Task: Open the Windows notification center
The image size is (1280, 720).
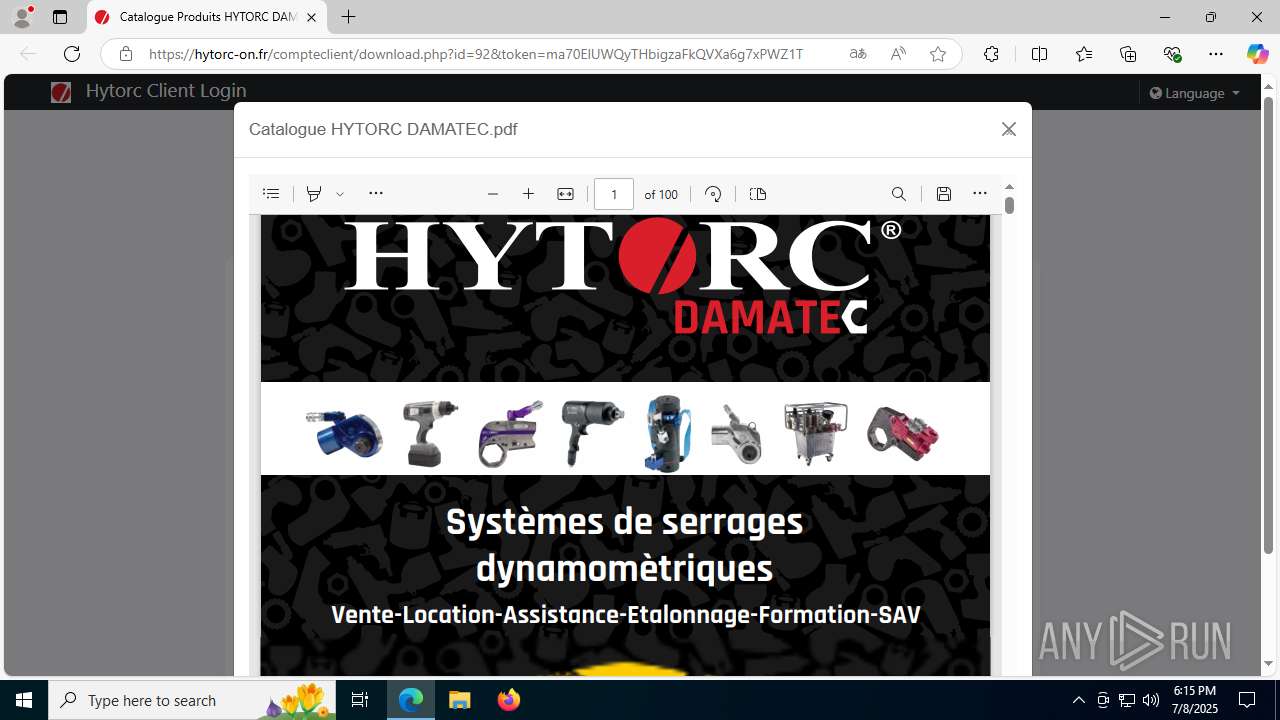Action: click(1247, 700)
